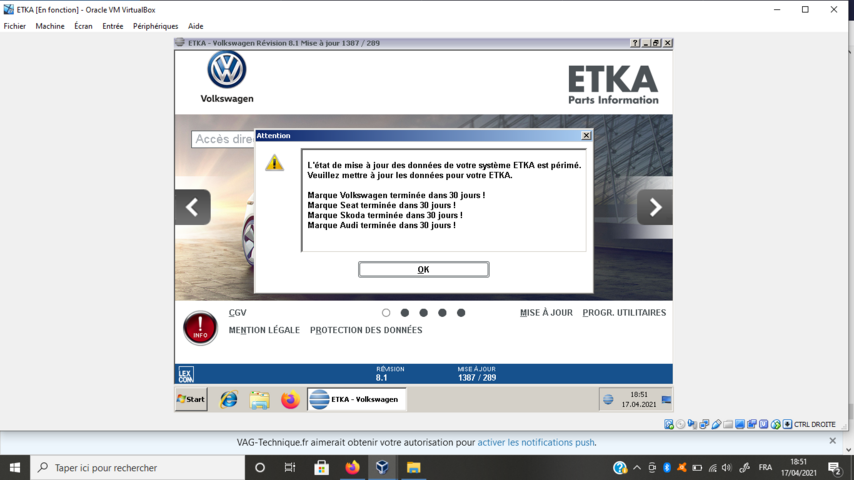Click VirtualBox hard disk activity icon
Screen dimensions: 854x480
(669, 424)
